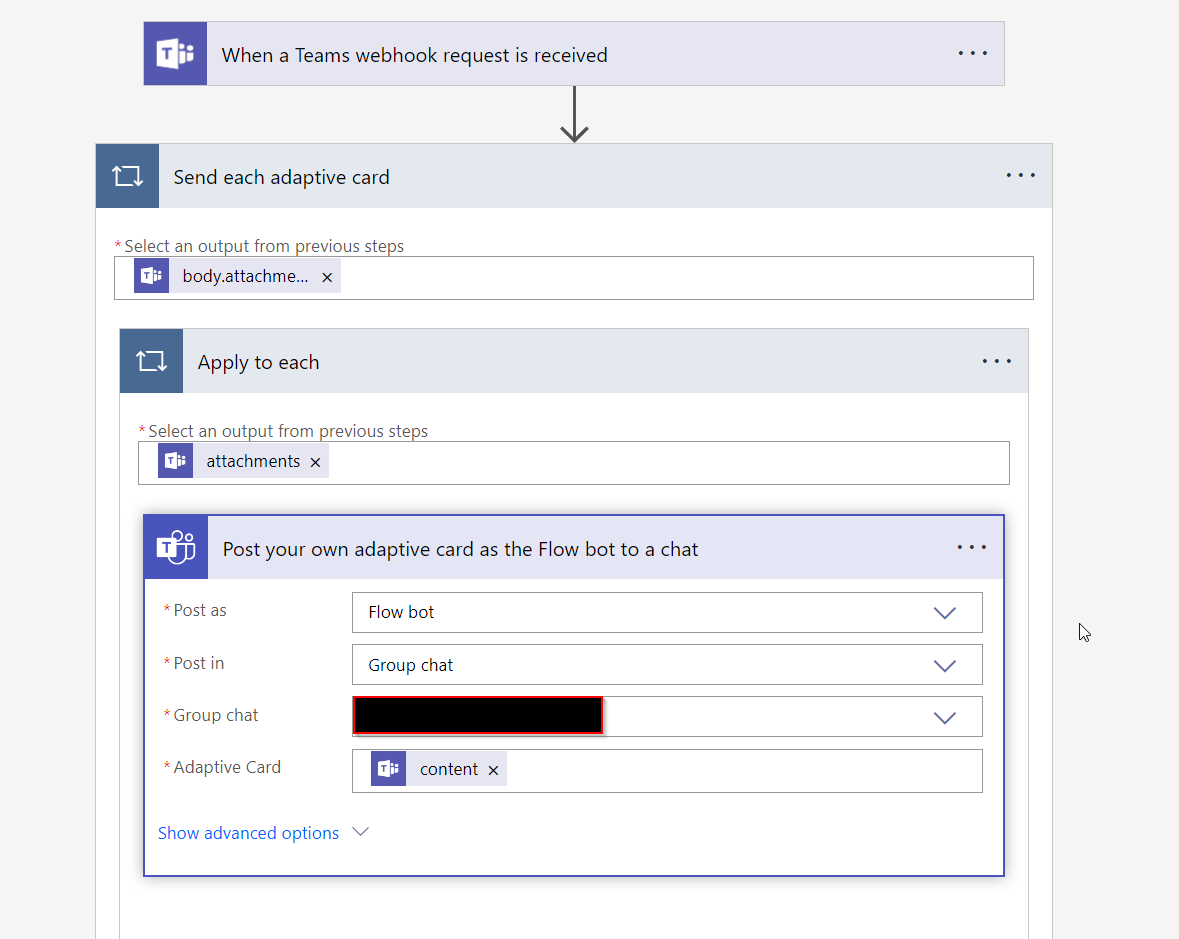Collapse Post your own adaptive card header
The width and height of the screenshot is (1179, 939).
coord(574,547)
